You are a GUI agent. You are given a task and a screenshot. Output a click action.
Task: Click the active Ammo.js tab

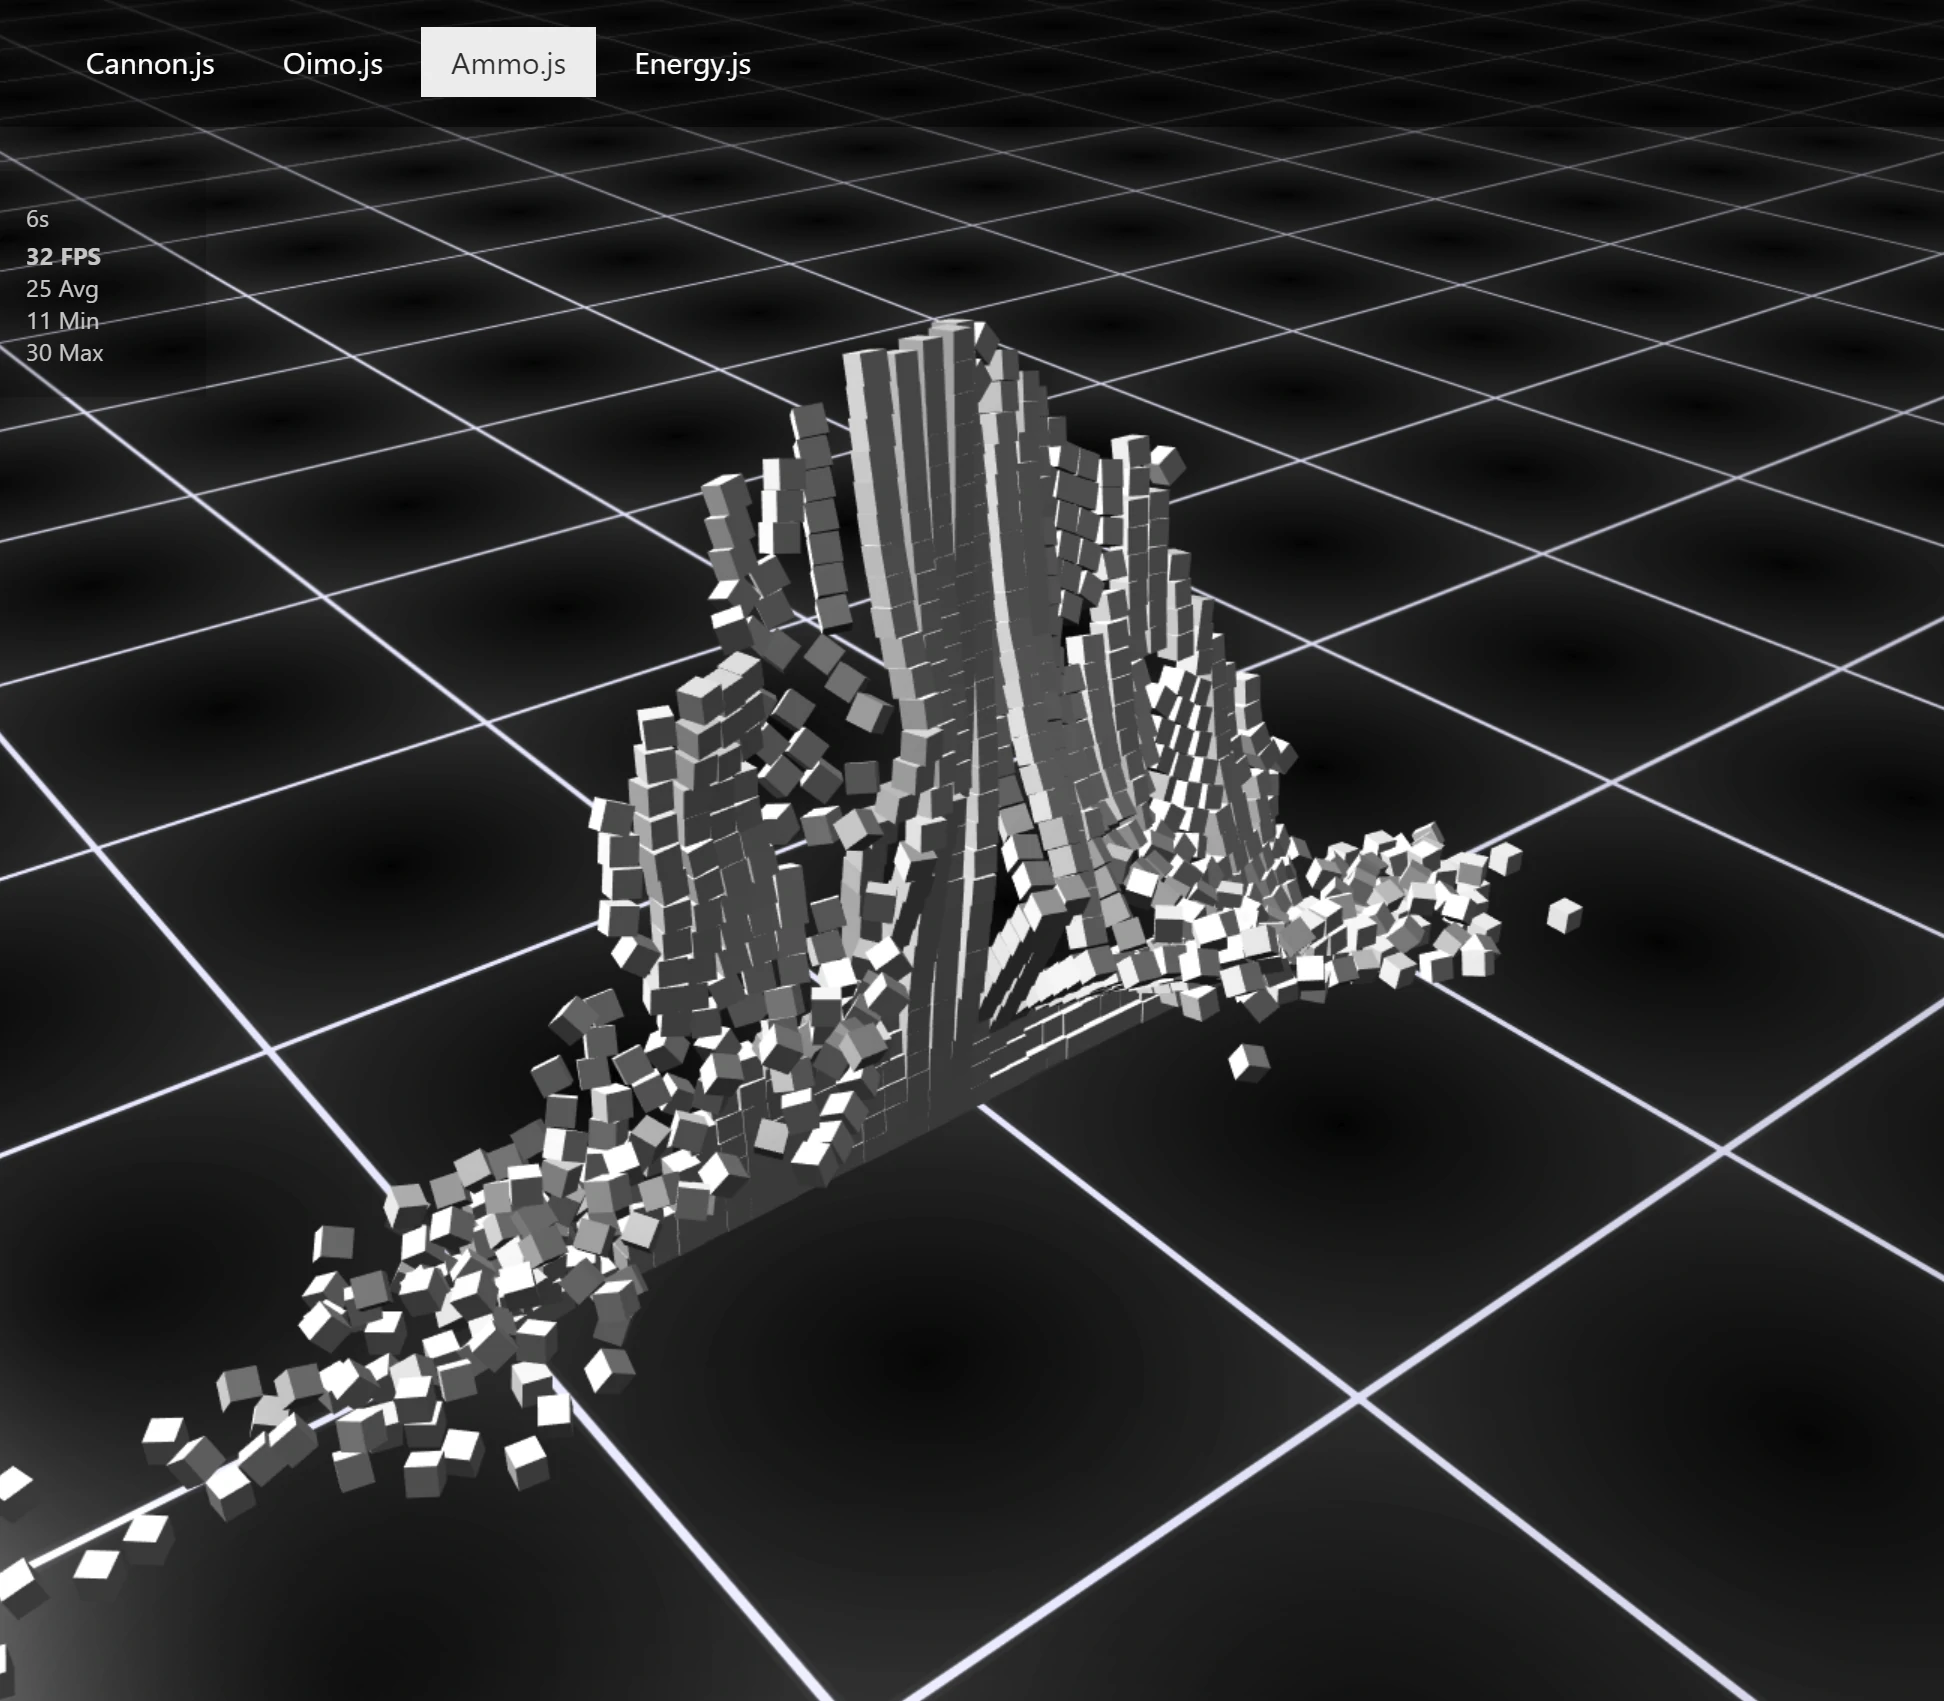coord(507,62)
